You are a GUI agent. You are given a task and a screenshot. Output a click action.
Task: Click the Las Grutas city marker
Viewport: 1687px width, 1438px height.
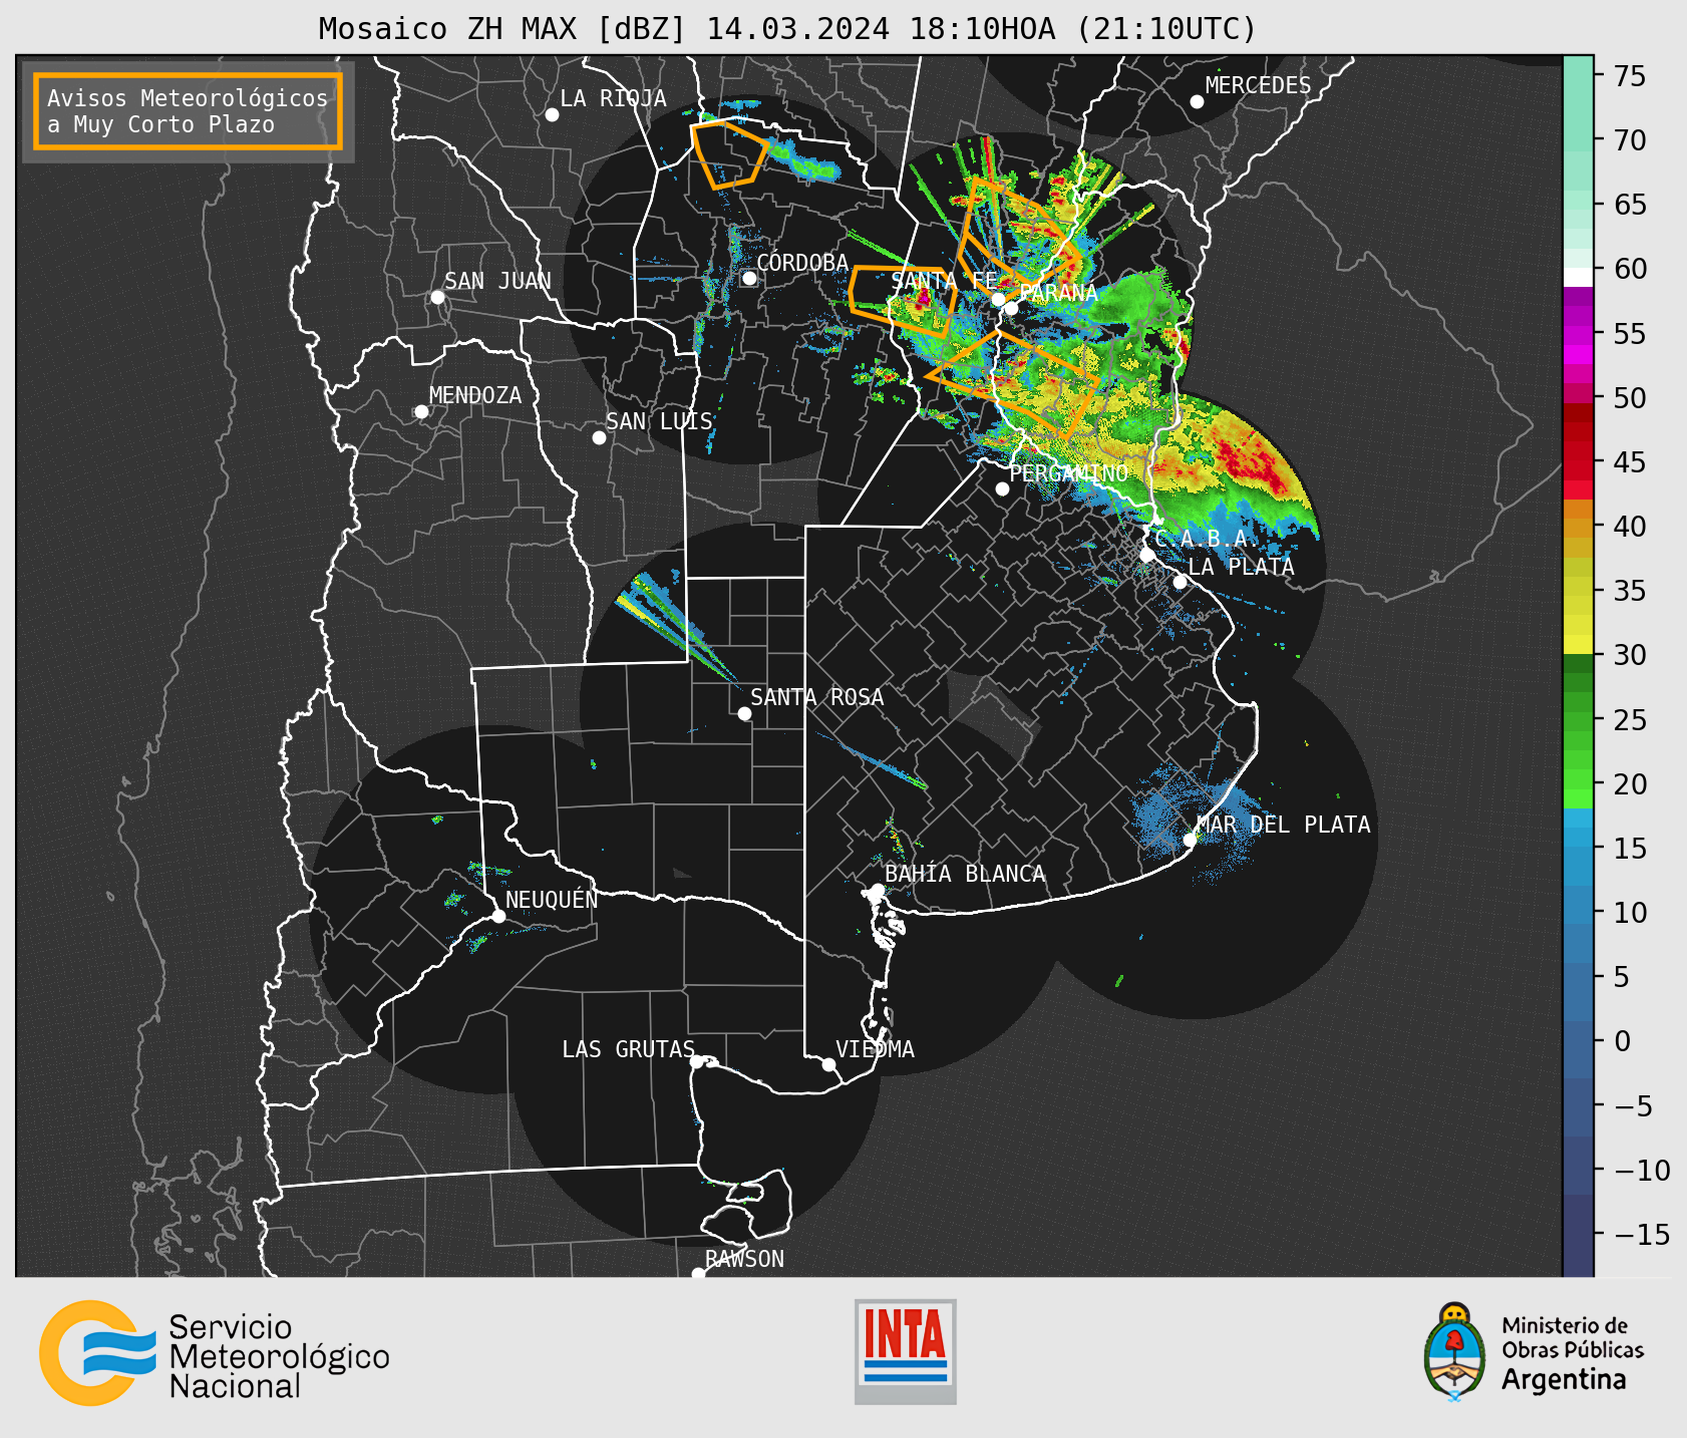pyautogui.click(x=697, y=1062)
